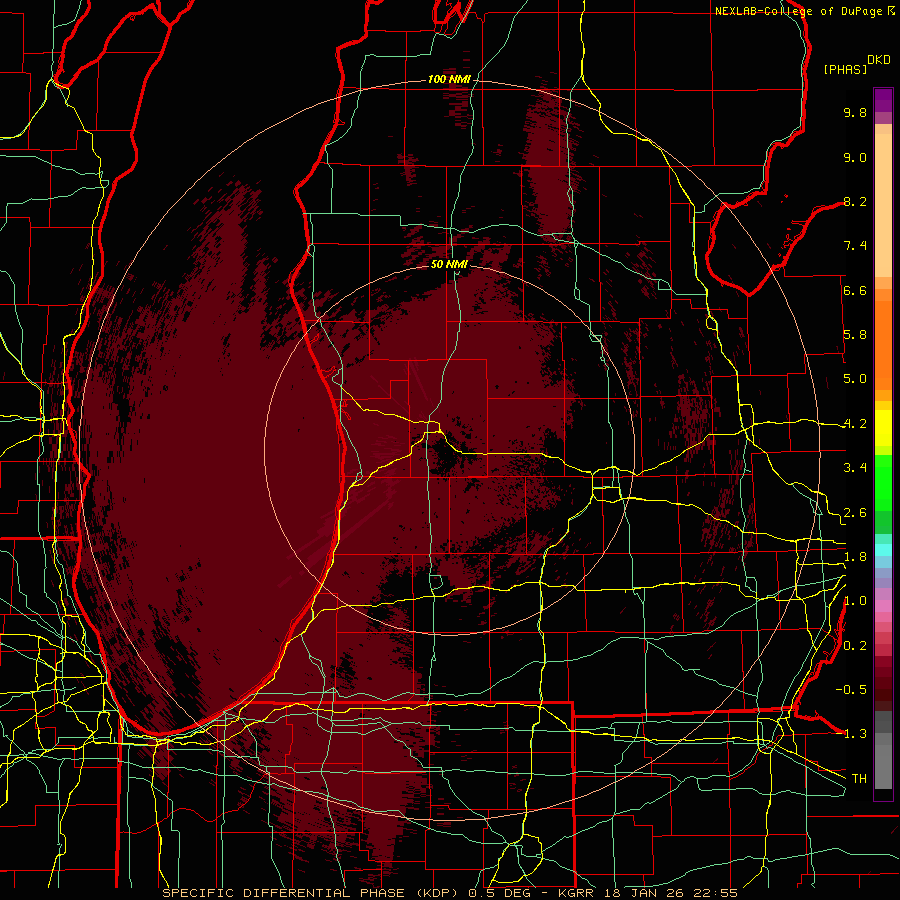Click the 0.2 scale value
900x900 pixels.
855,646
